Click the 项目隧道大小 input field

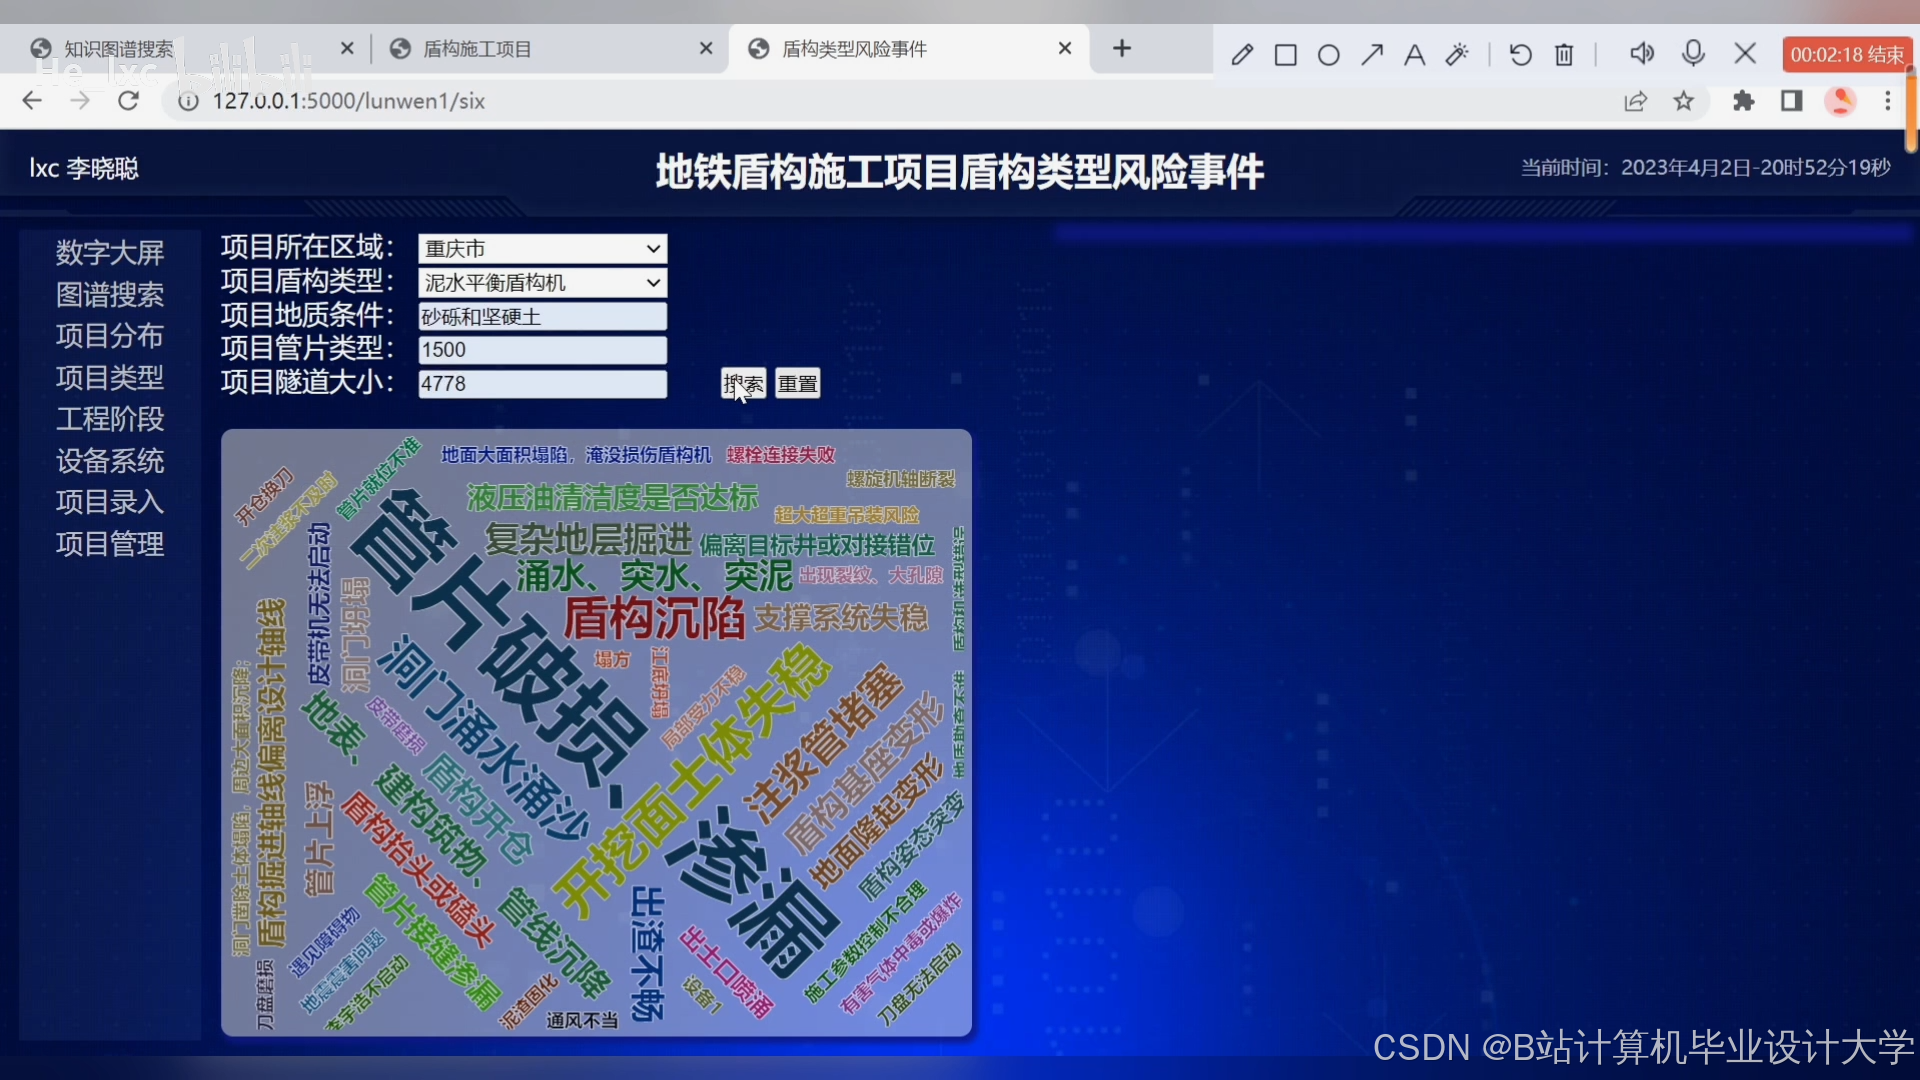(x=542, y=384)
